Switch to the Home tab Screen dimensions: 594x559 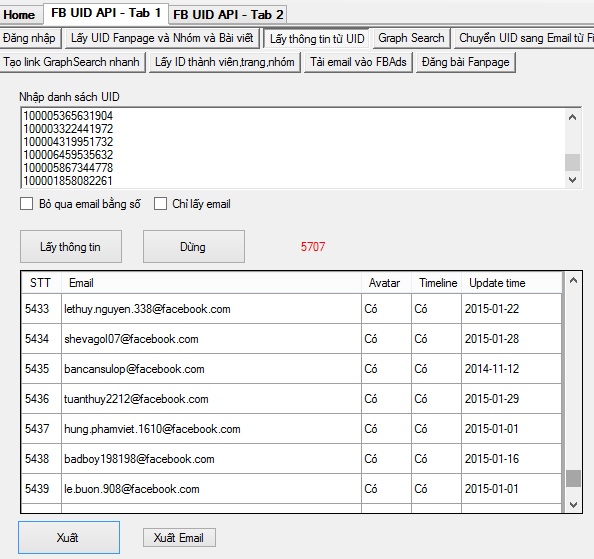click(19, 15)
